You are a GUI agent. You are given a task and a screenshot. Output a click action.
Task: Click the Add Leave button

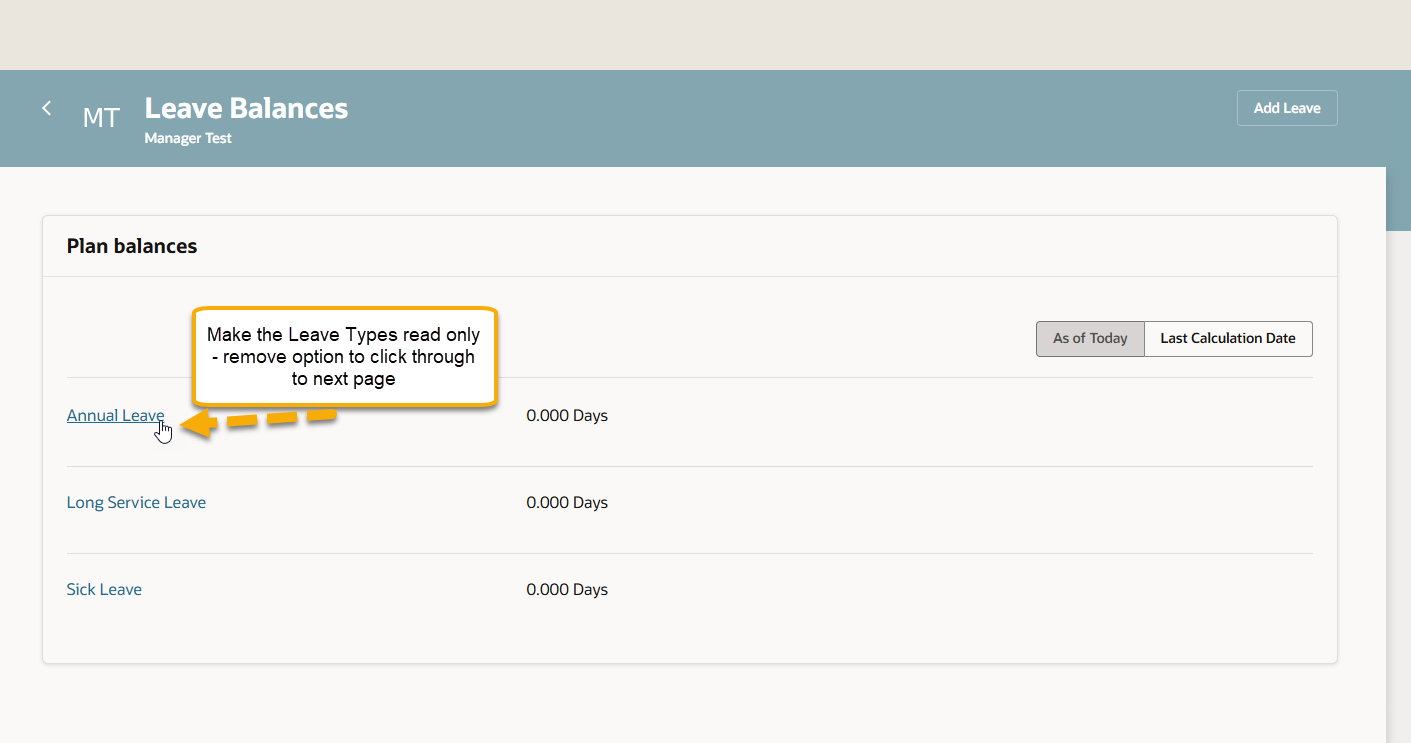[x=1287, y=108]
